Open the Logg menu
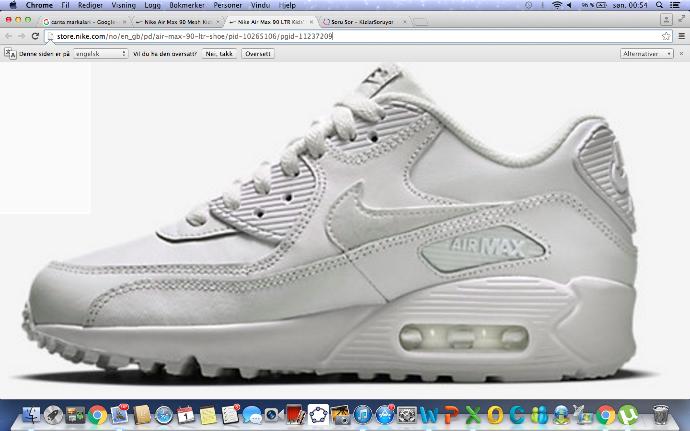The image size is (690, 431). pyautogui.click(x=152, y=5)
